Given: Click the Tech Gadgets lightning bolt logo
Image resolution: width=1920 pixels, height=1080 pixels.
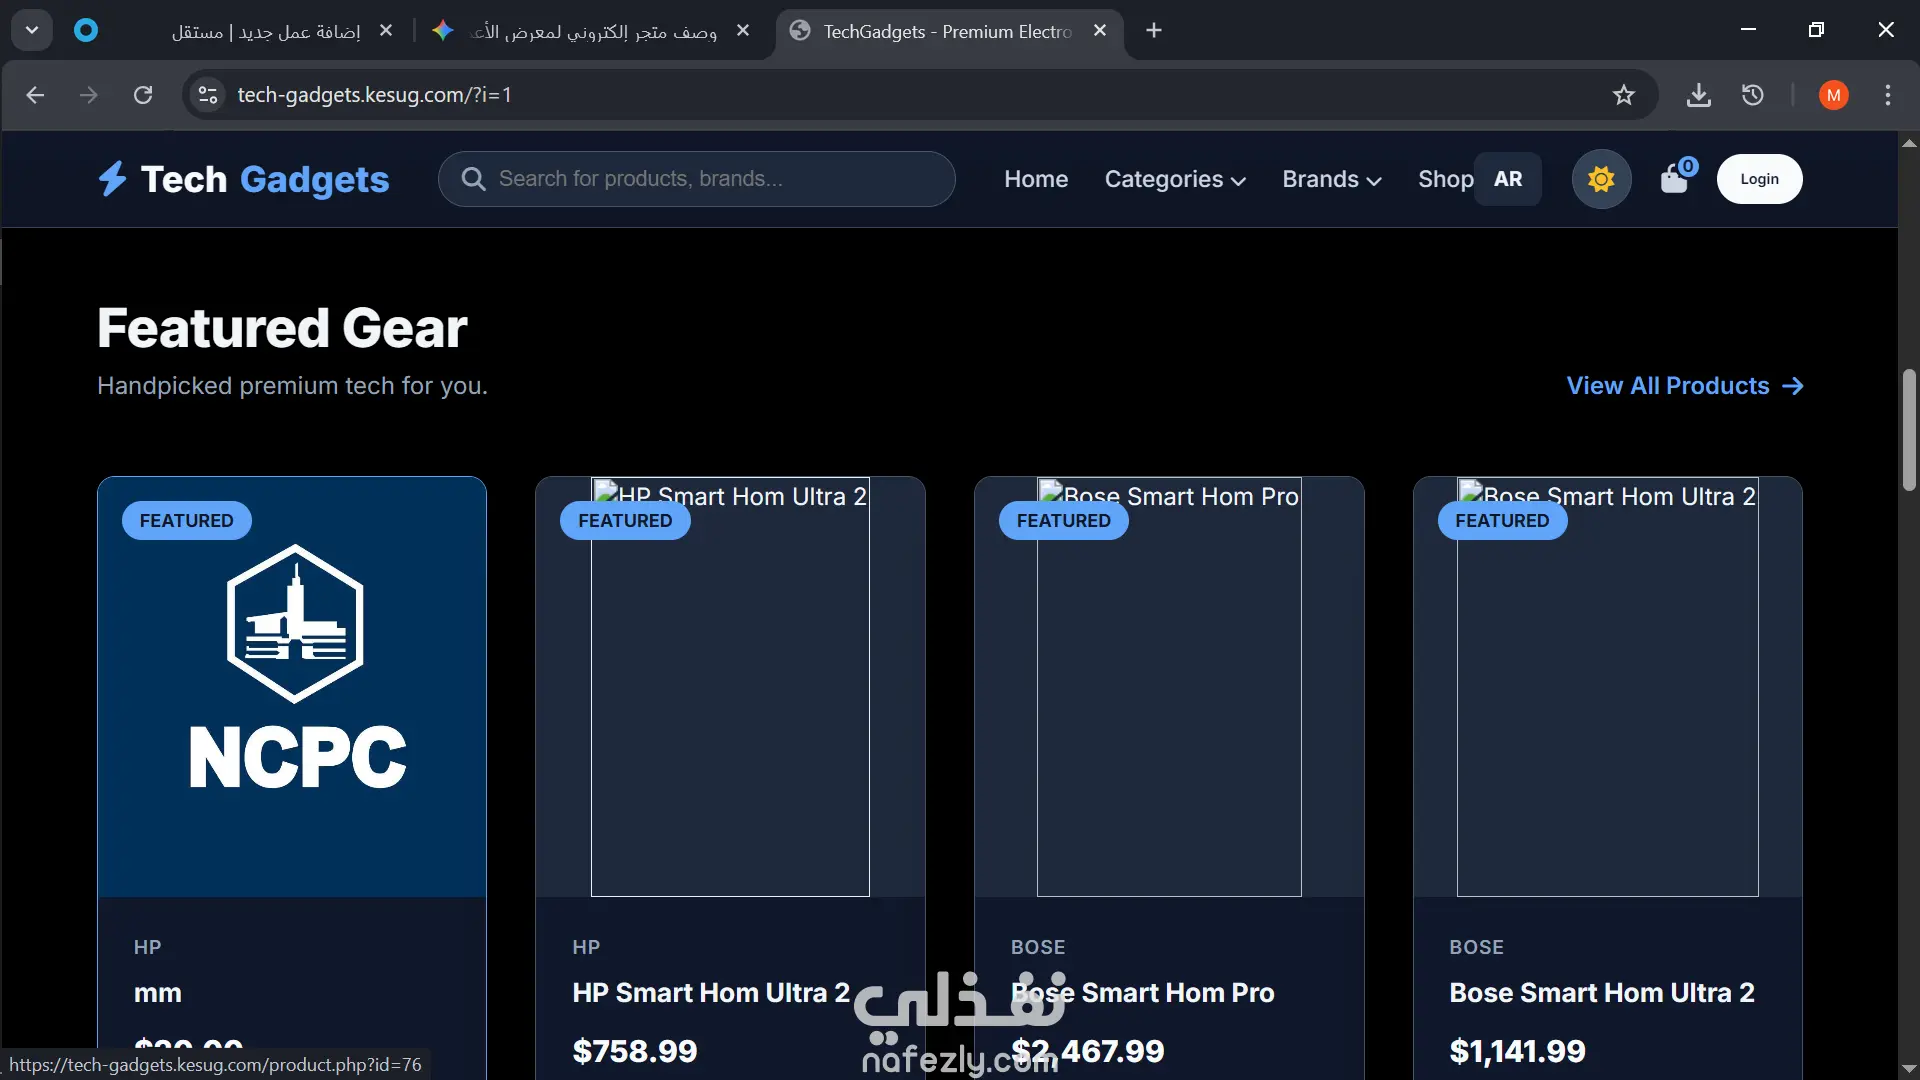Looking at the screenshot, I should coord(112,179).
